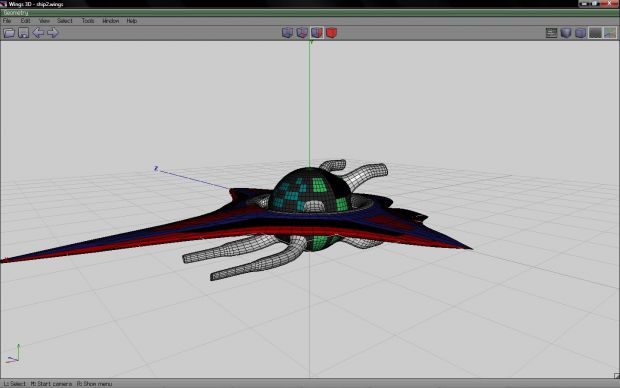Click the "M: Start camera" status bar hint
This screenshot has height=388, width=620.
(x=51, y=384)
